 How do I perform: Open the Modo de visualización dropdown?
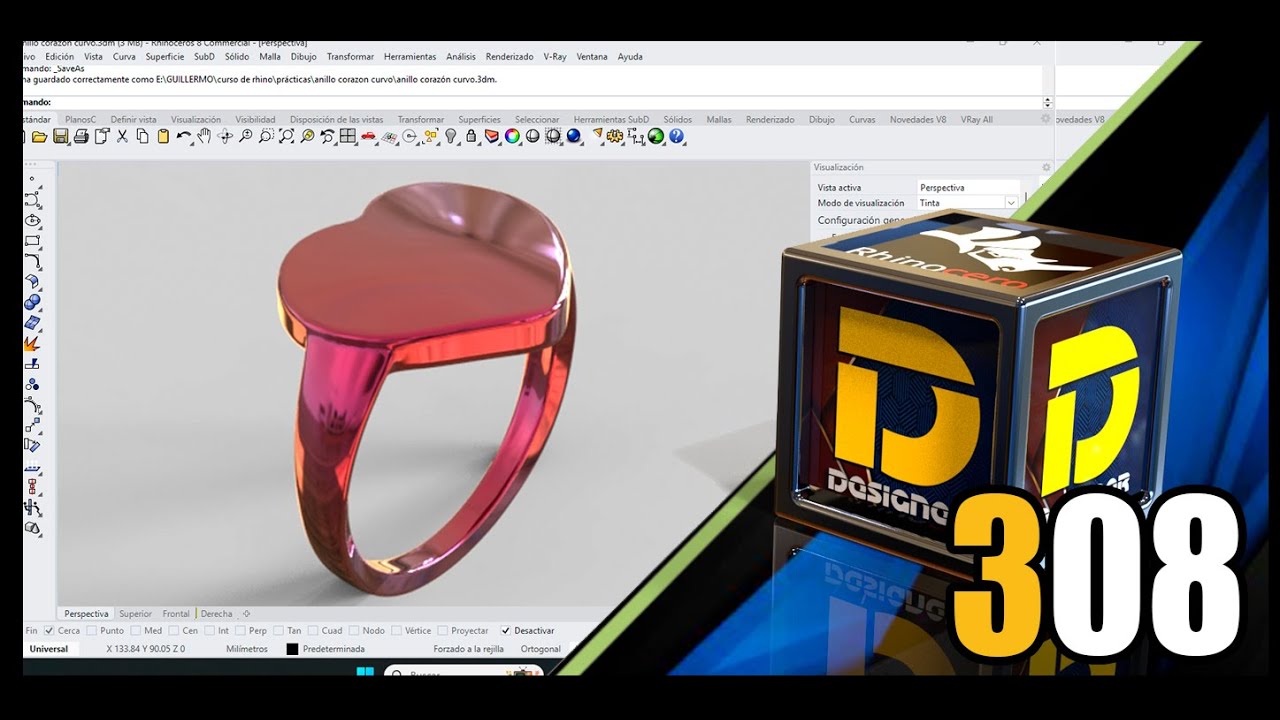1011,203
